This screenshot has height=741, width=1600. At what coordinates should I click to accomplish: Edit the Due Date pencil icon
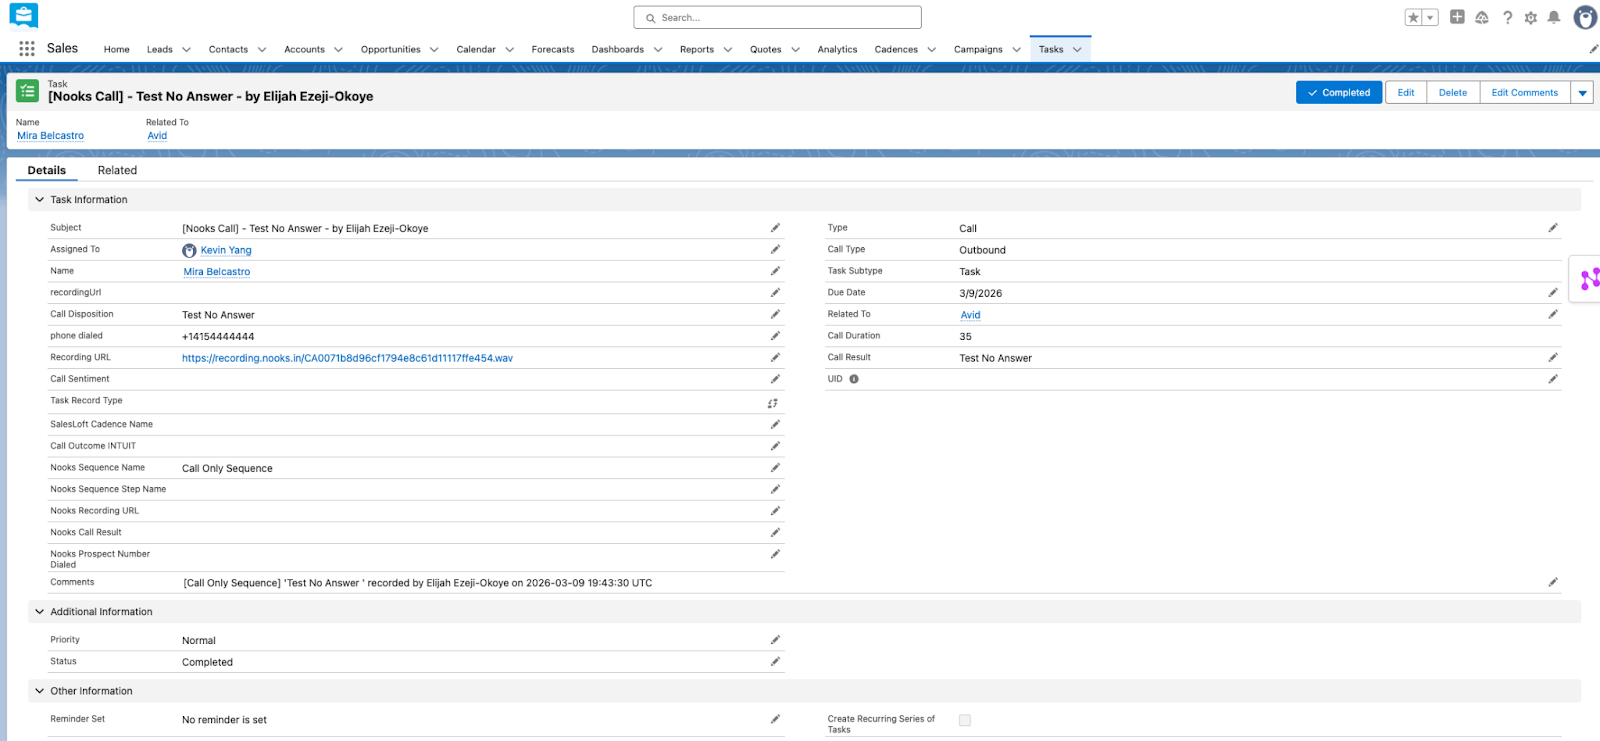point(1553,292)
